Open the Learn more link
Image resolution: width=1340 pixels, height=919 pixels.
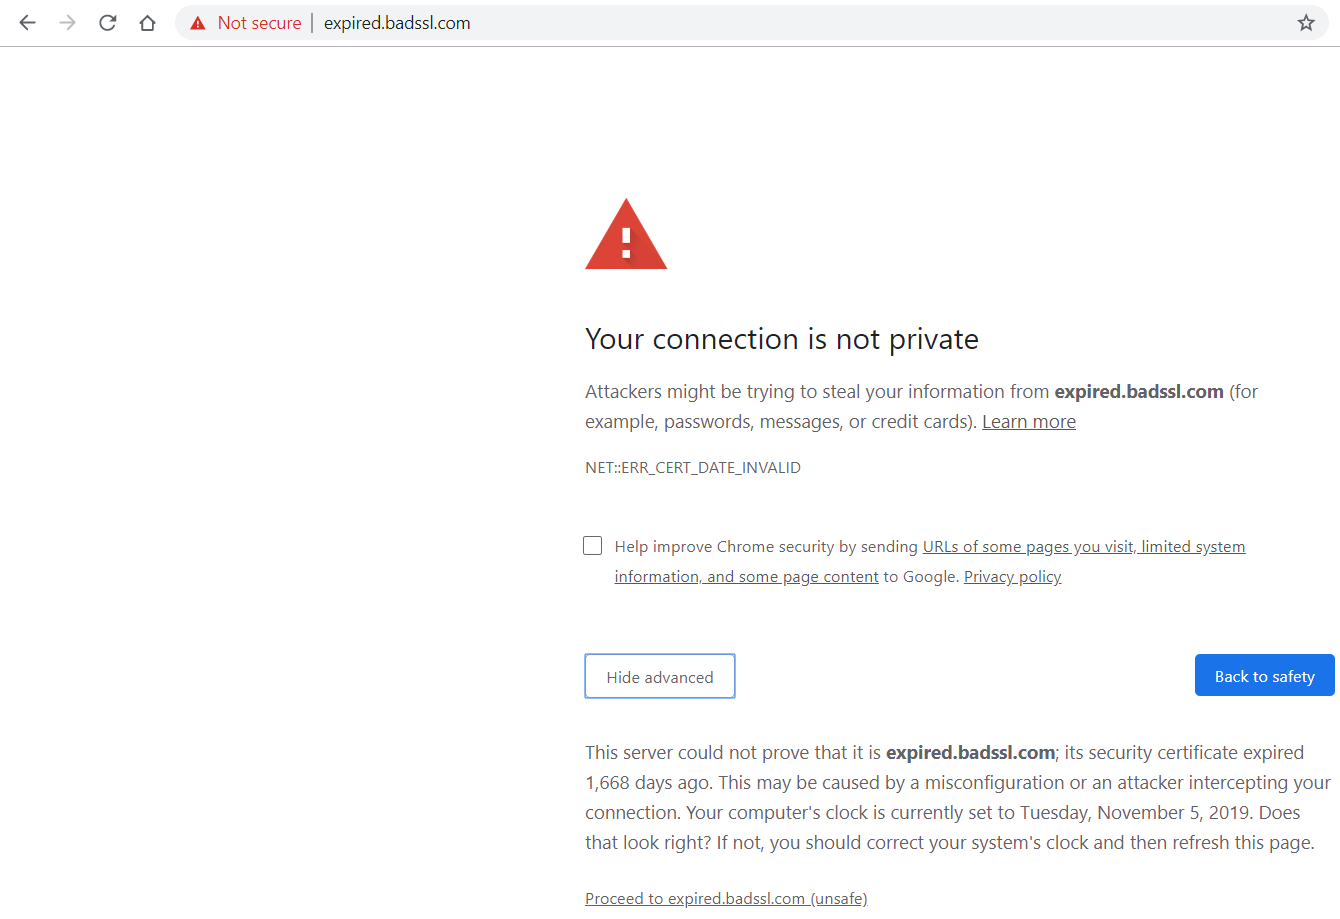pos(1029,422)
